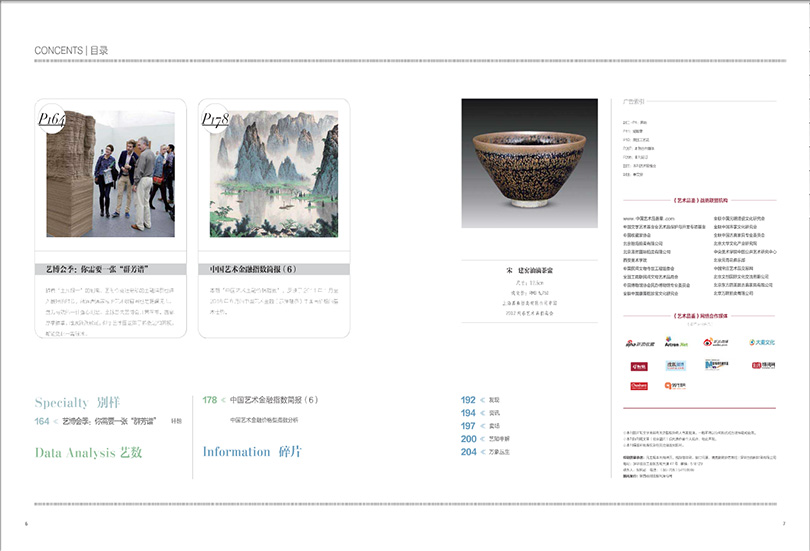The height and width of the screenshot is (551, 810).
Task: Click the Information 碎片 section heading
Action: coord(252,452)
